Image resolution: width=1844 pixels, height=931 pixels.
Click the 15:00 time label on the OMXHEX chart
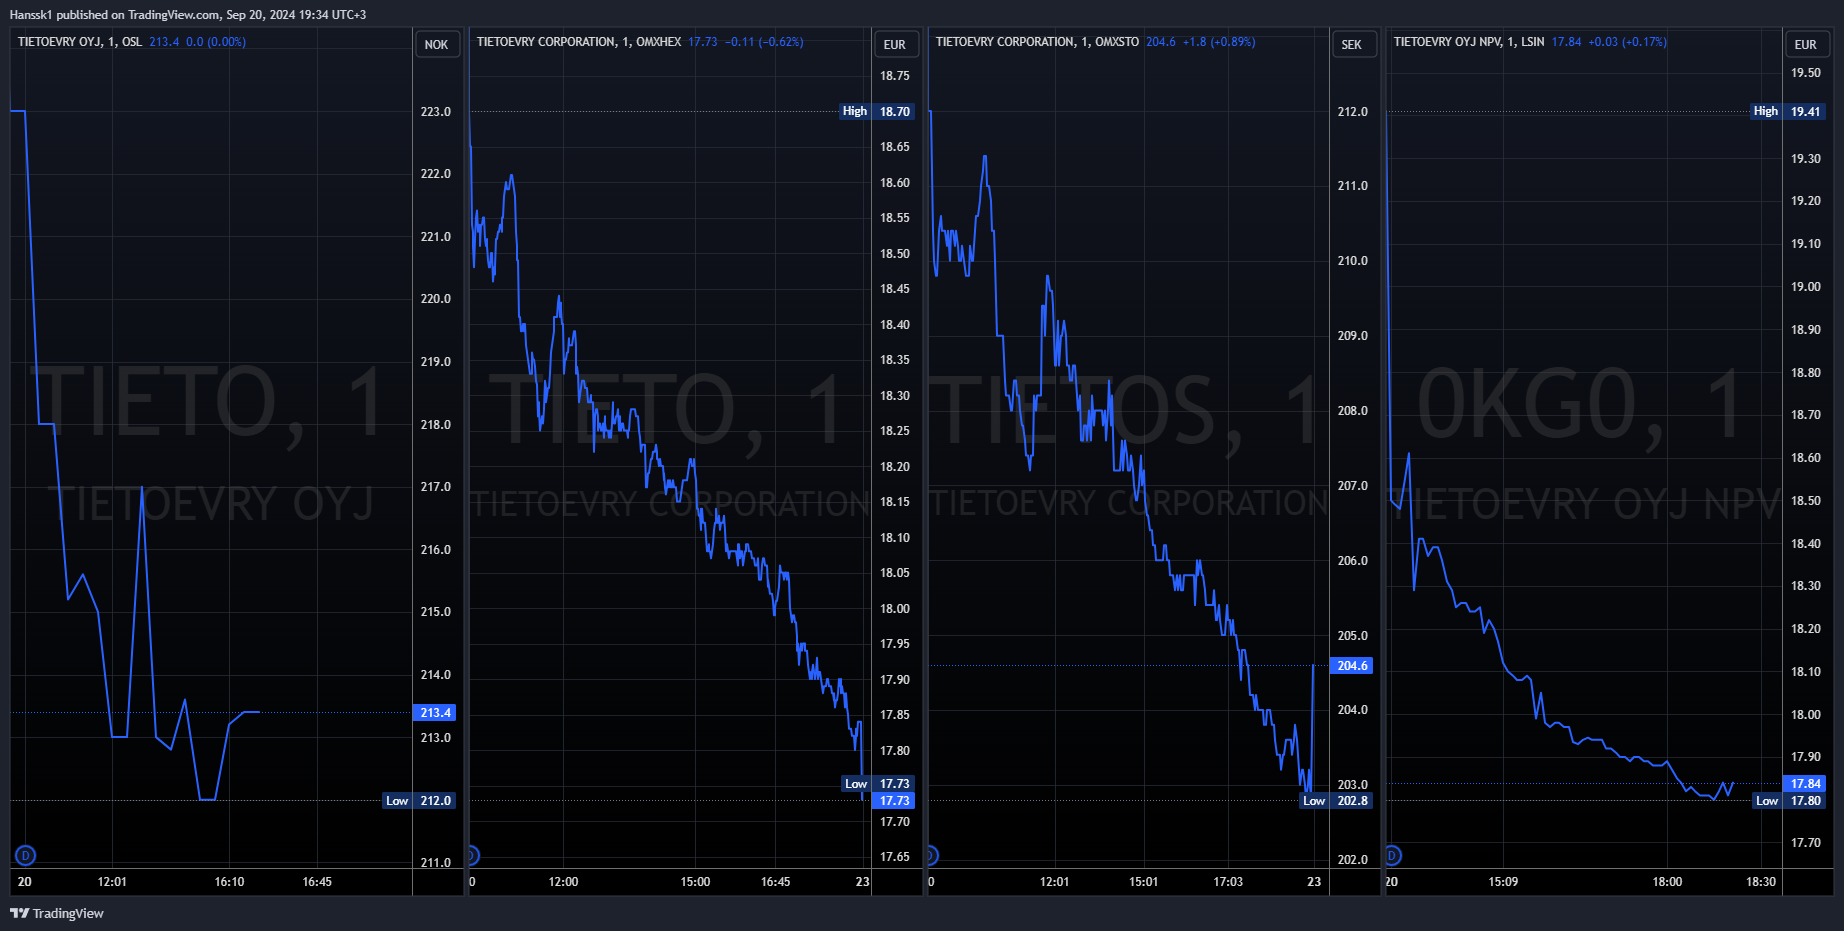(x=695, y=882)
